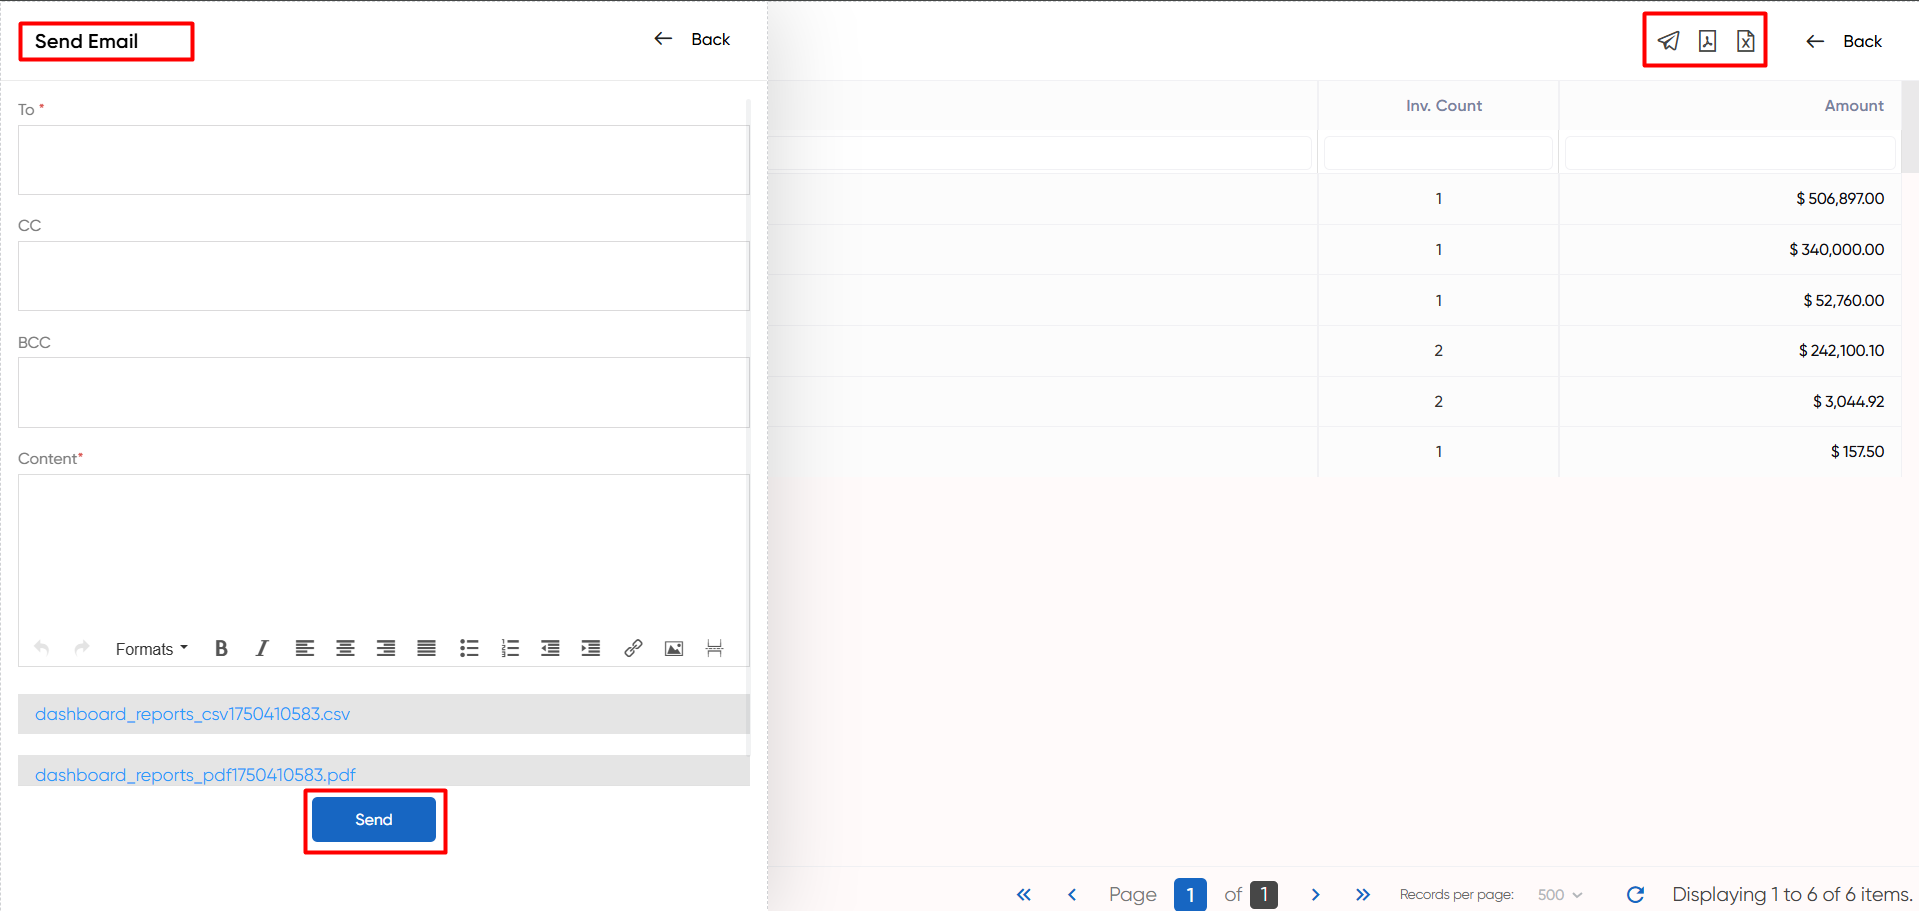The height and width of the screenshot is (911, 1919).
Task: Click the BCC field
Action: coord(383,392)
